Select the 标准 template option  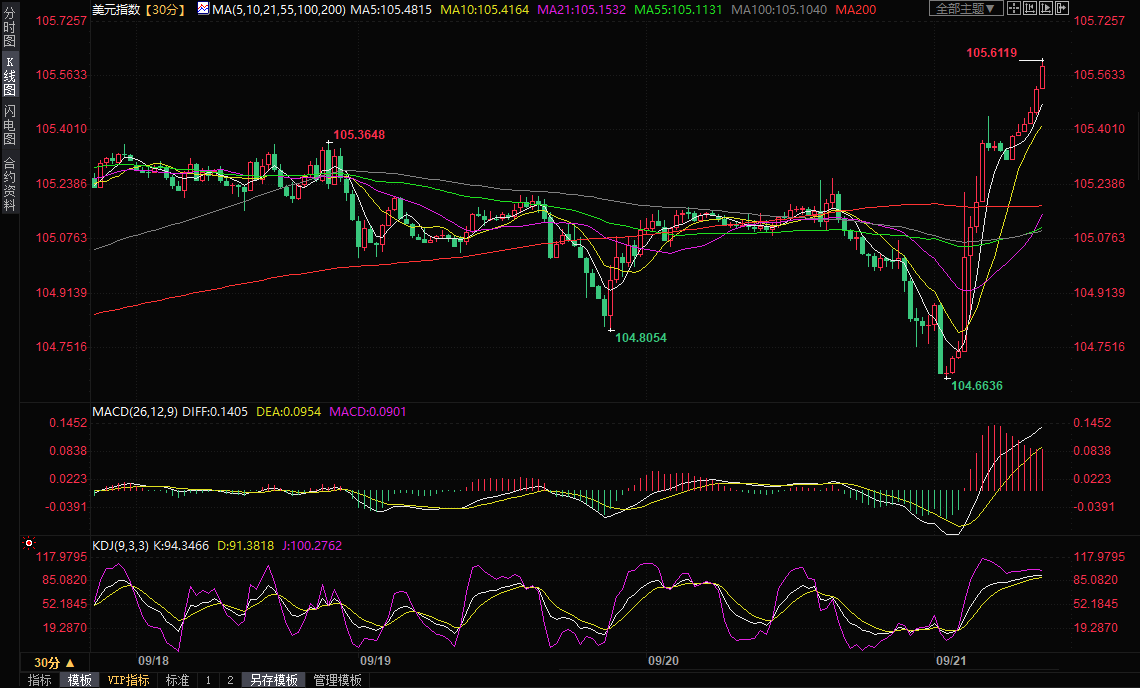point(177,680)
